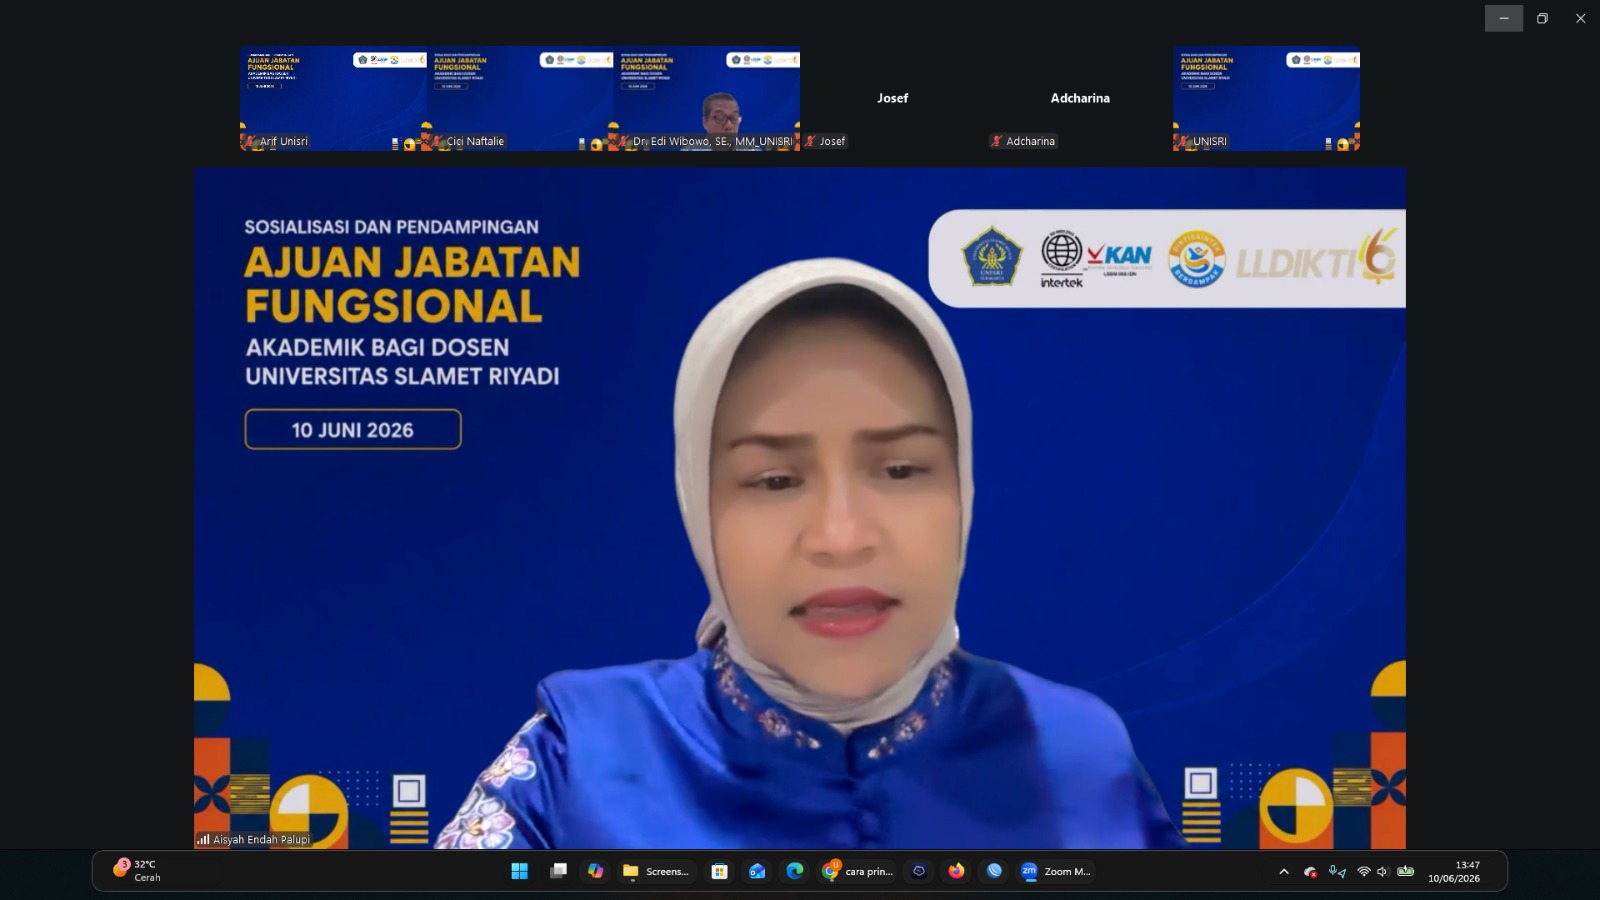Open the Windows Start menu
1600x900 pixels.
(x=520, y=871)
